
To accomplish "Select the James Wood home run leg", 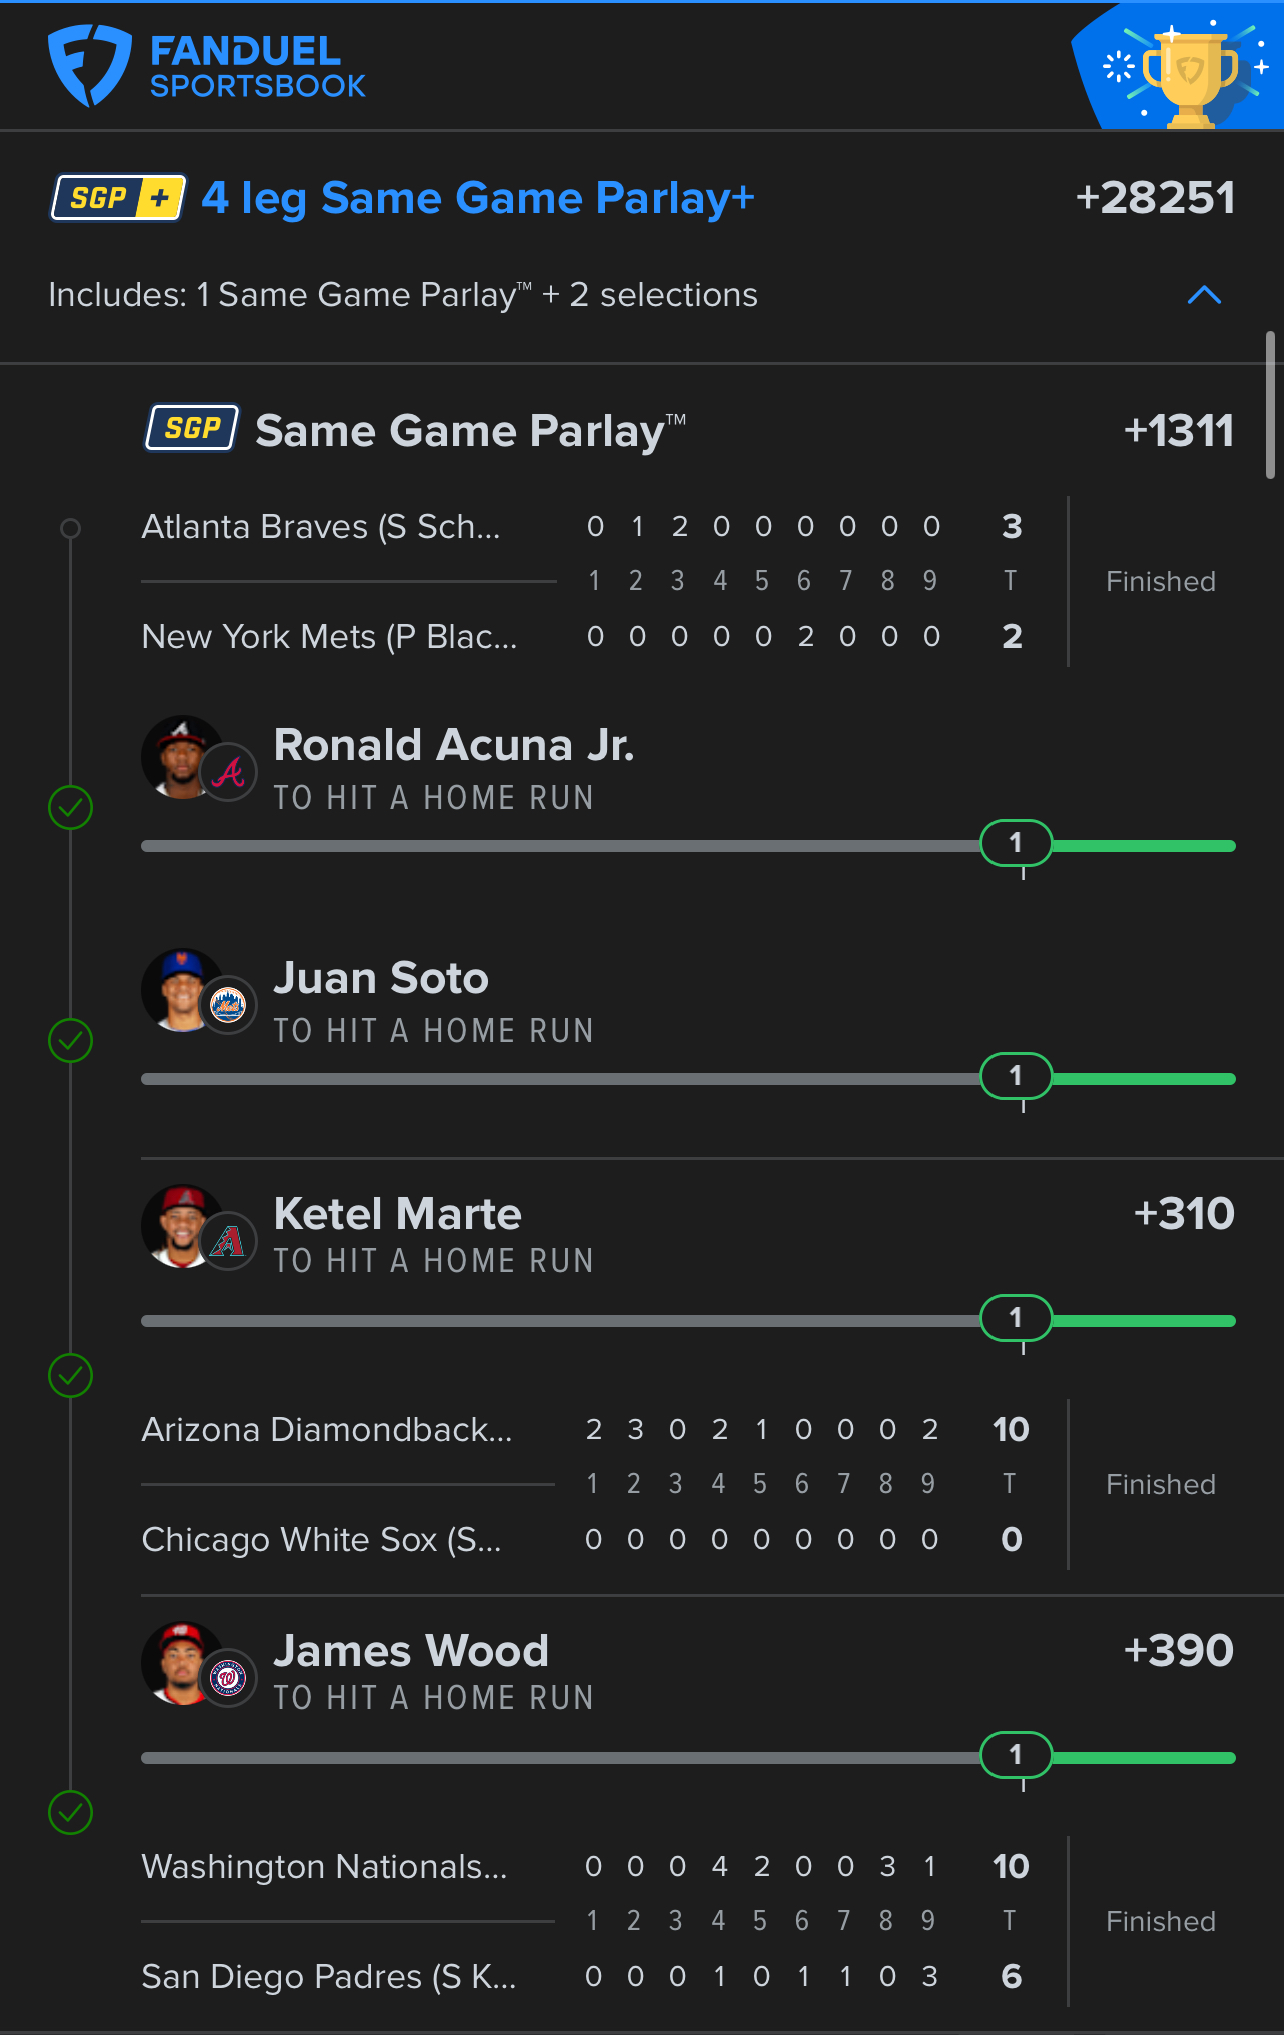I will pos(411,1670).
